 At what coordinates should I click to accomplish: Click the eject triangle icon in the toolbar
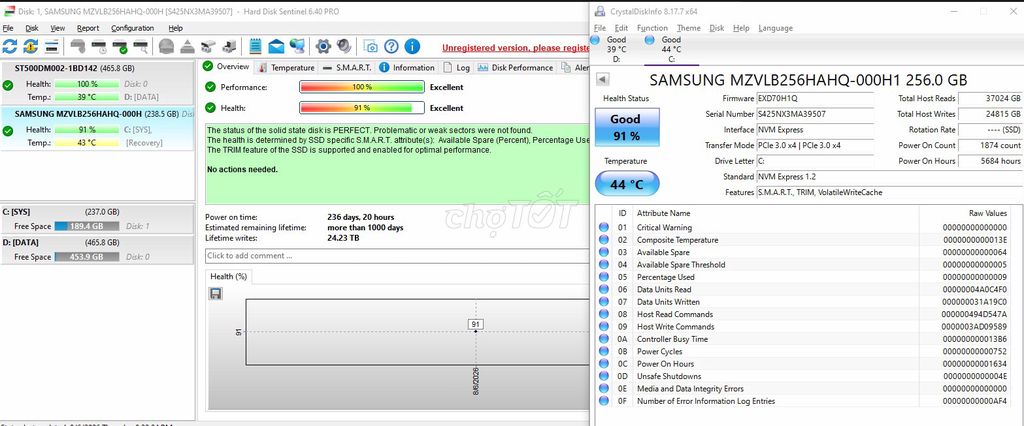187,46
